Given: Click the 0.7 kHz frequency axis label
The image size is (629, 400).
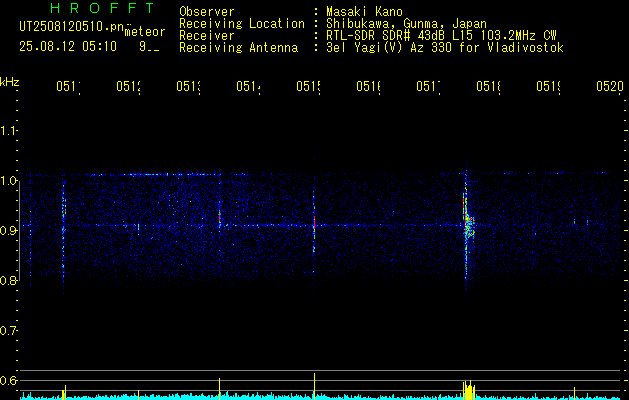Looking at the screenshot, I should point(9,331).
